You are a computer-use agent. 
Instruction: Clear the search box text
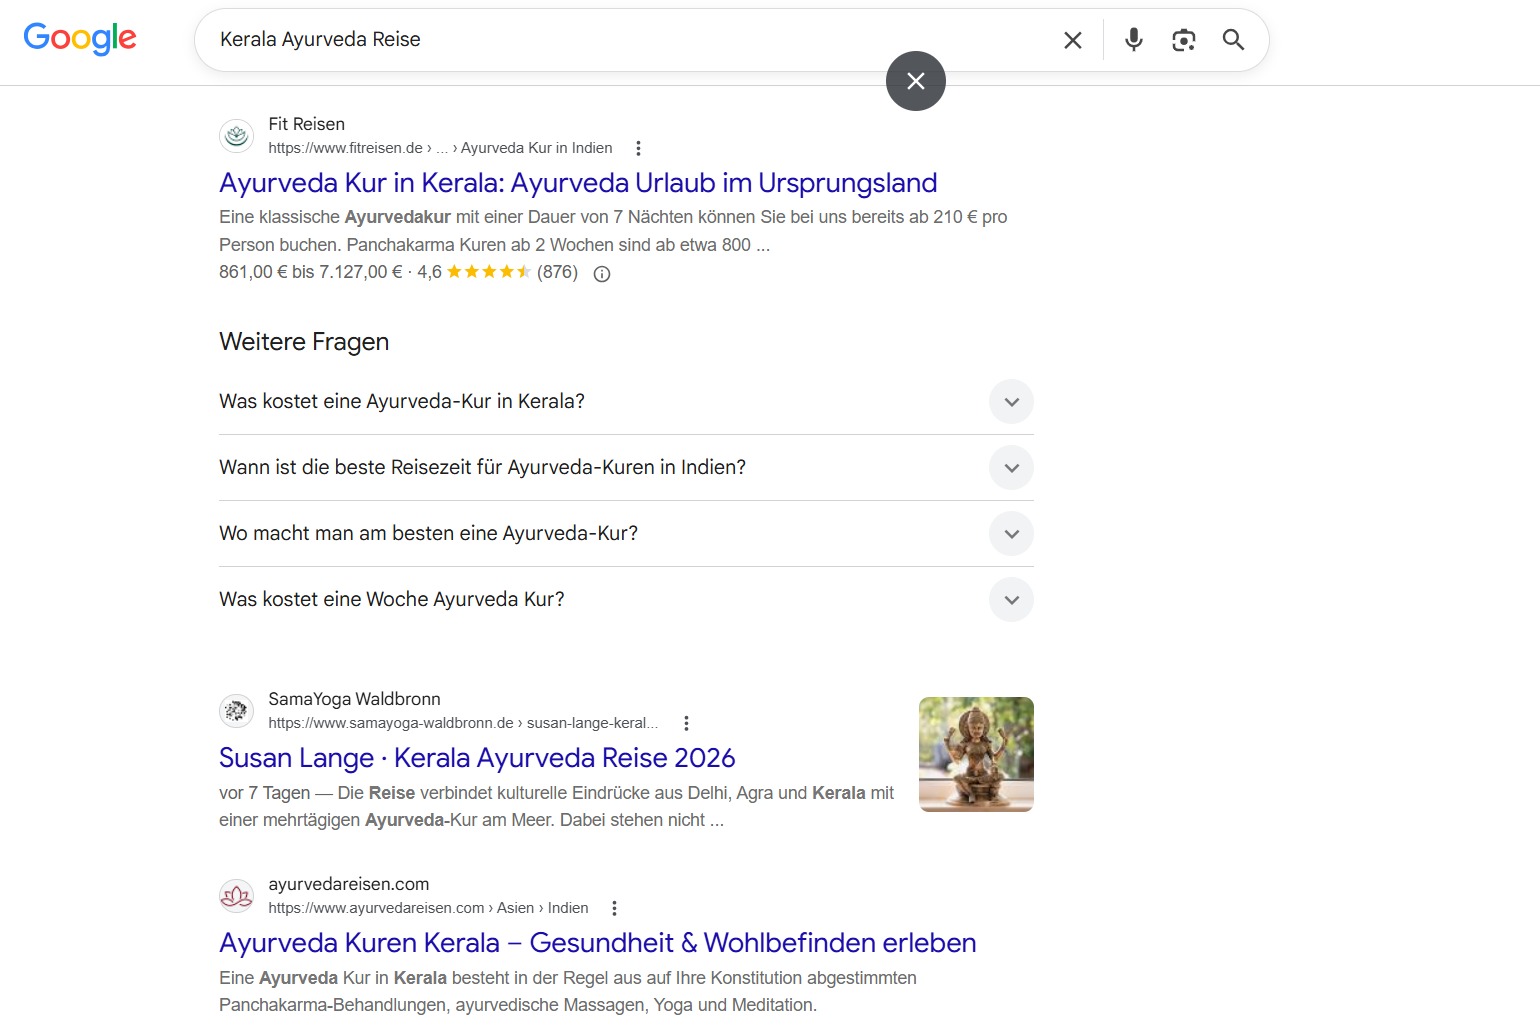[x=1073, y=40]
